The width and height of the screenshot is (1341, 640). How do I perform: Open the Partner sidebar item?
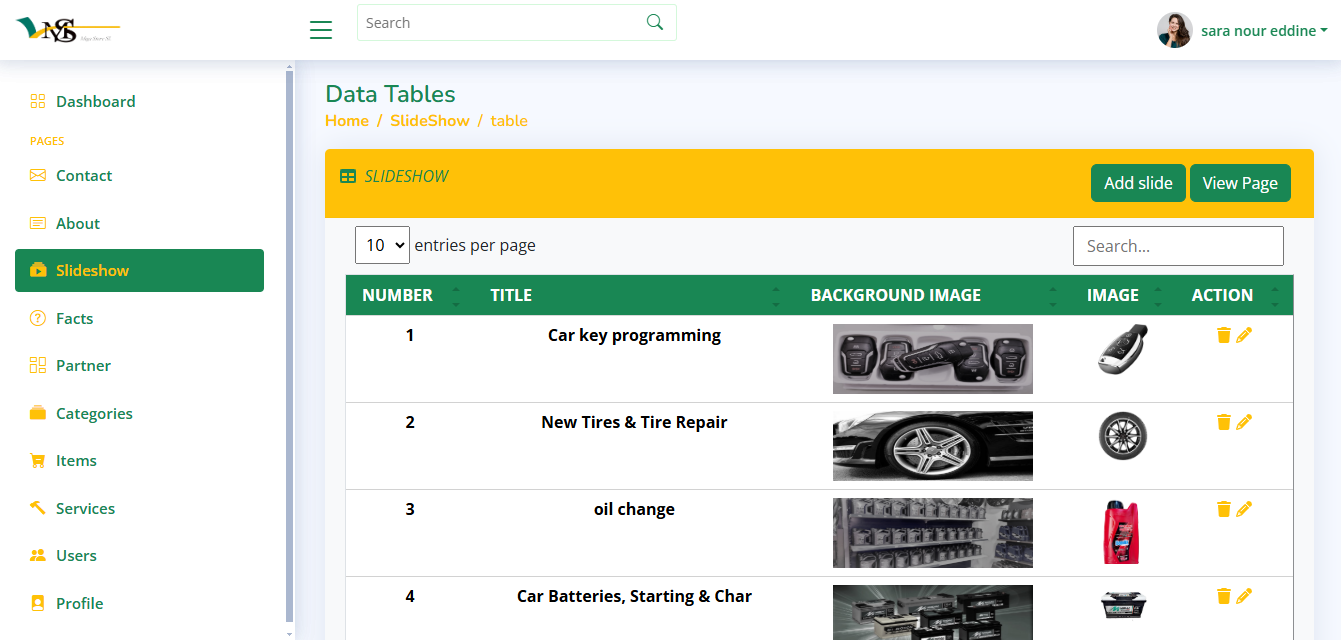(x=83, y=366)
